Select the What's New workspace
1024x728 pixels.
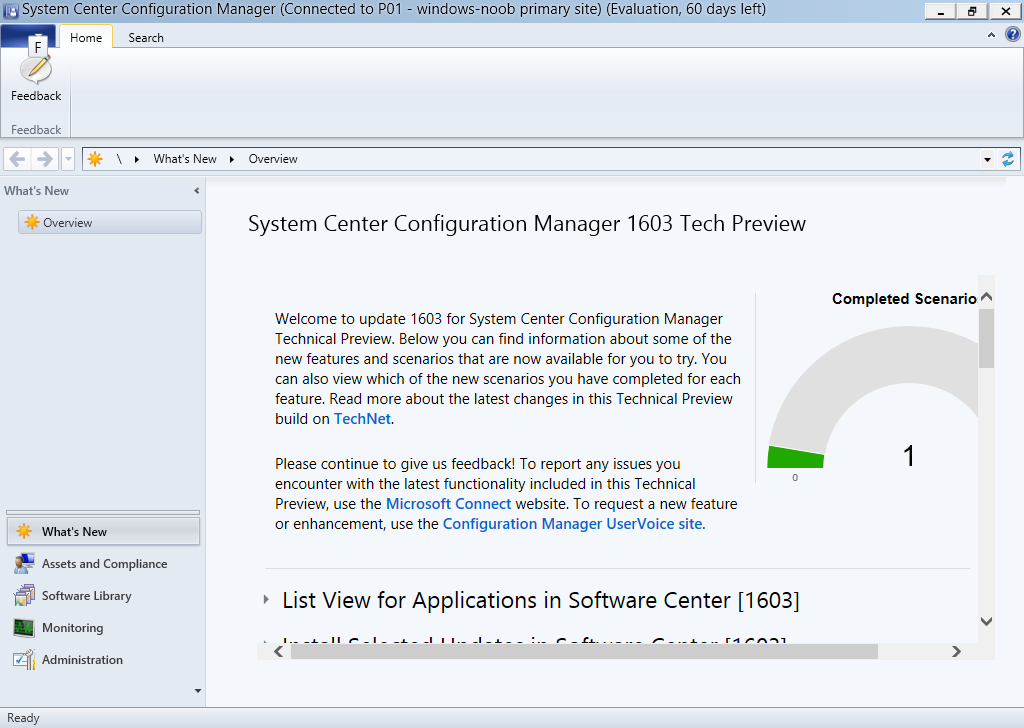pyautogui.click(x=103, y=531)
